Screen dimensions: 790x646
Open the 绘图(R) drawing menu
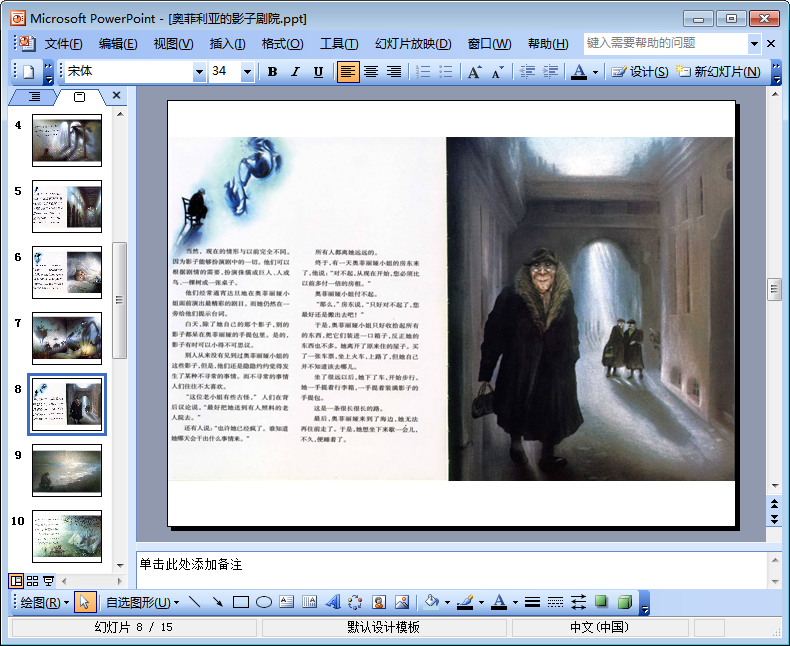(44, 602)
